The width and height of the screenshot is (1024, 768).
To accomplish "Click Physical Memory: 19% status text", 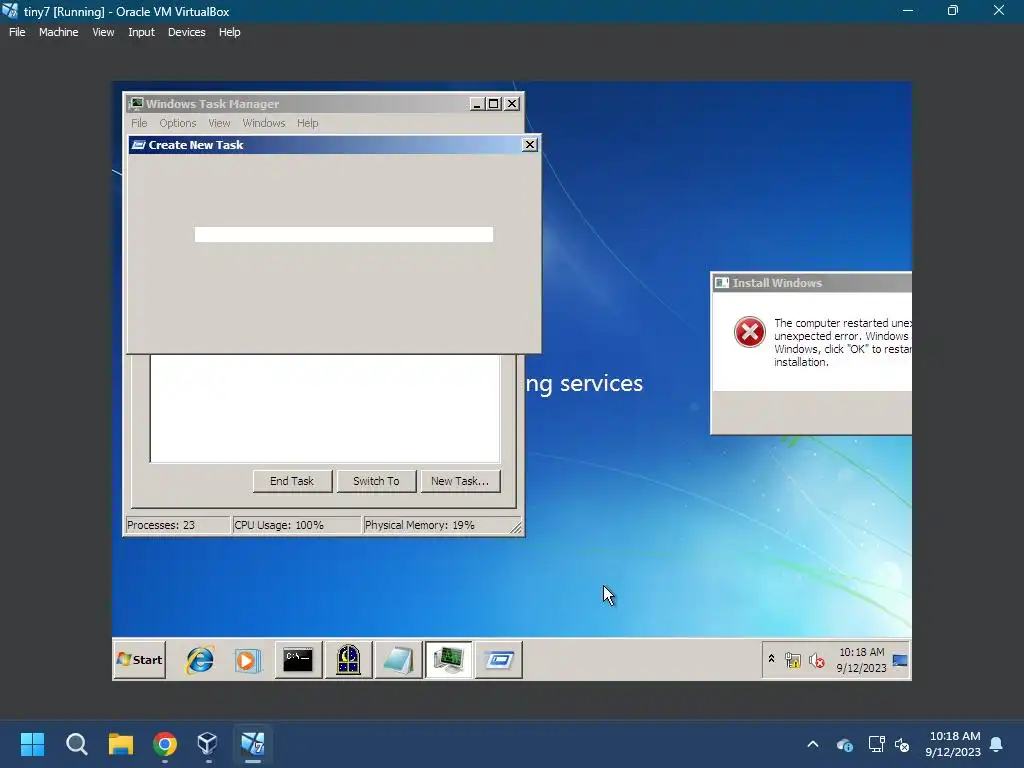I will click(419, 525).
